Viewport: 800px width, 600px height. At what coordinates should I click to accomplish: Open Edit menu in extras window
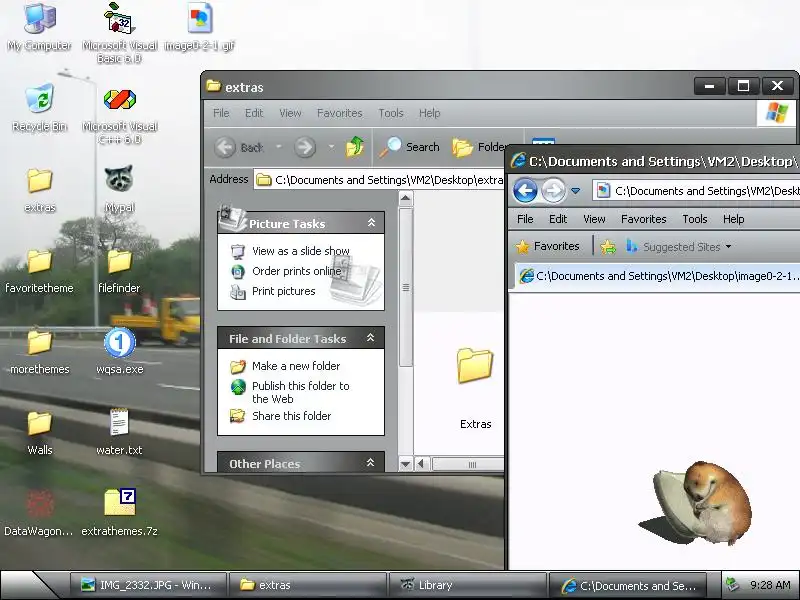254,113
